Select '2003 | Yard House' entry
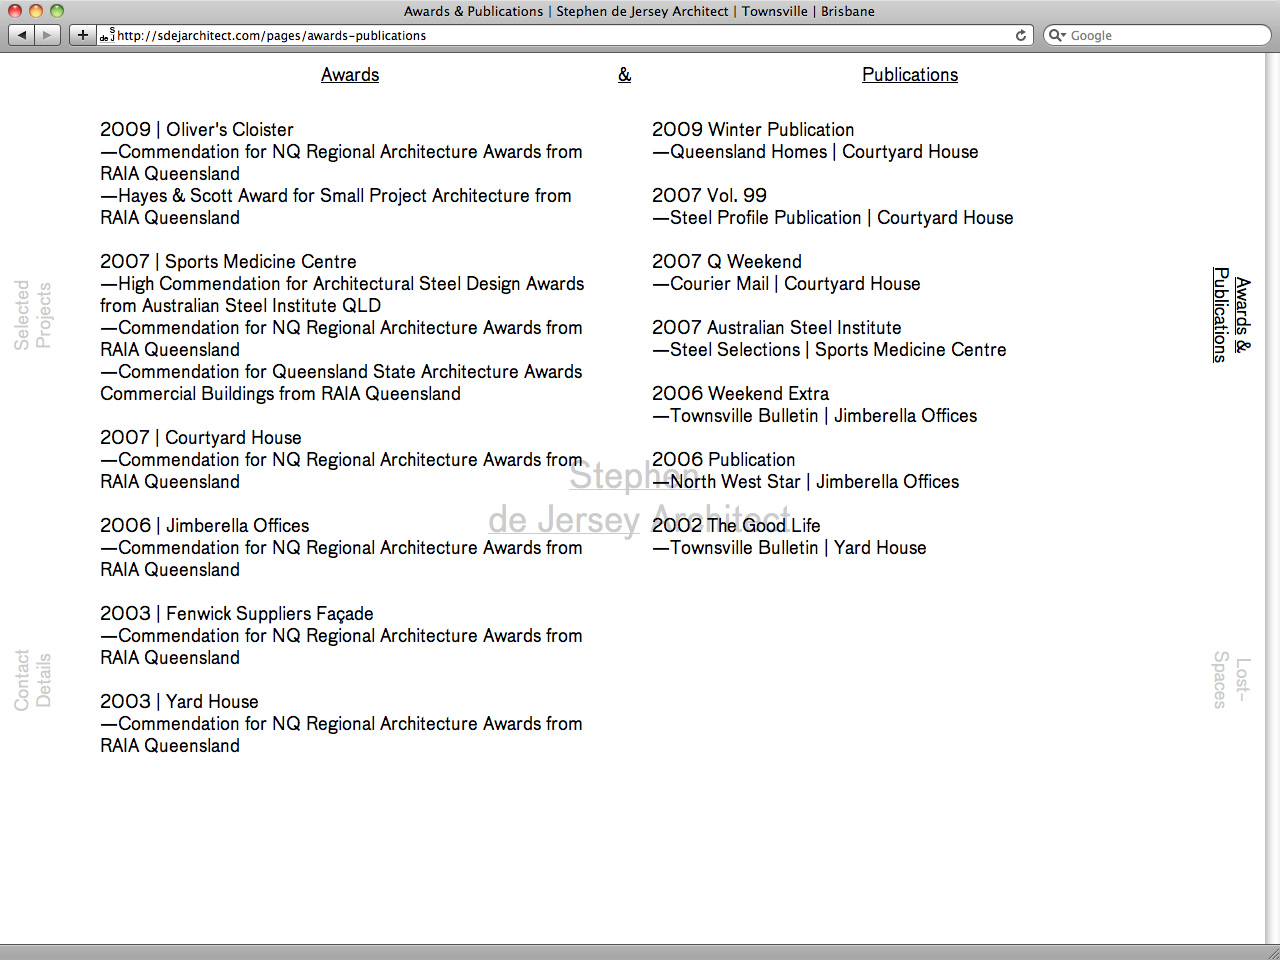 tap(179, 702)
